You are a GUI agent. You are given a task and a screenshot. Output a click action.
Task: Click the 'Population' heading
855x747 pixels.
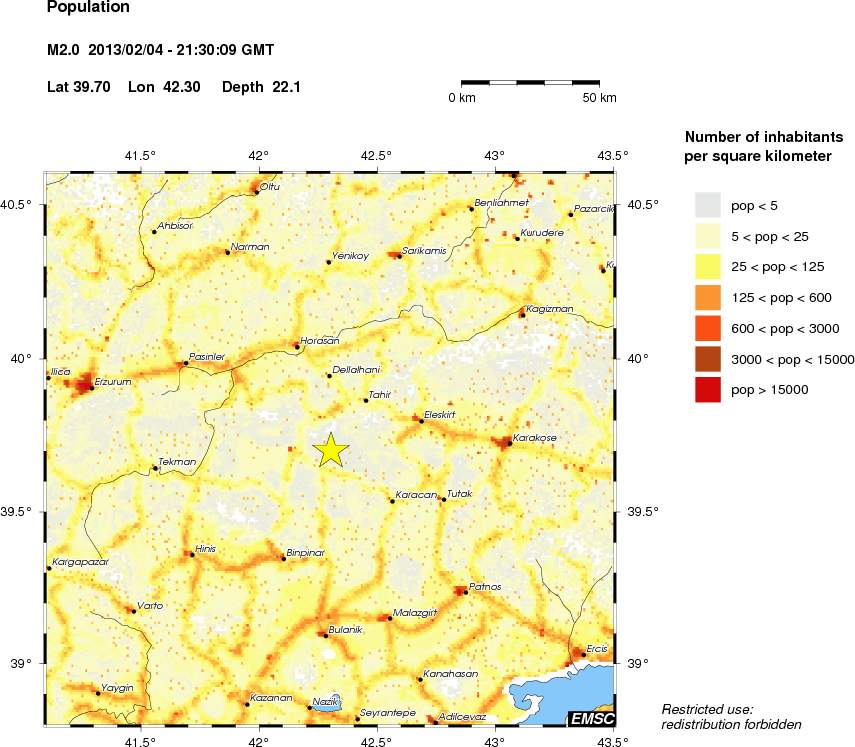tap(88, 7)
